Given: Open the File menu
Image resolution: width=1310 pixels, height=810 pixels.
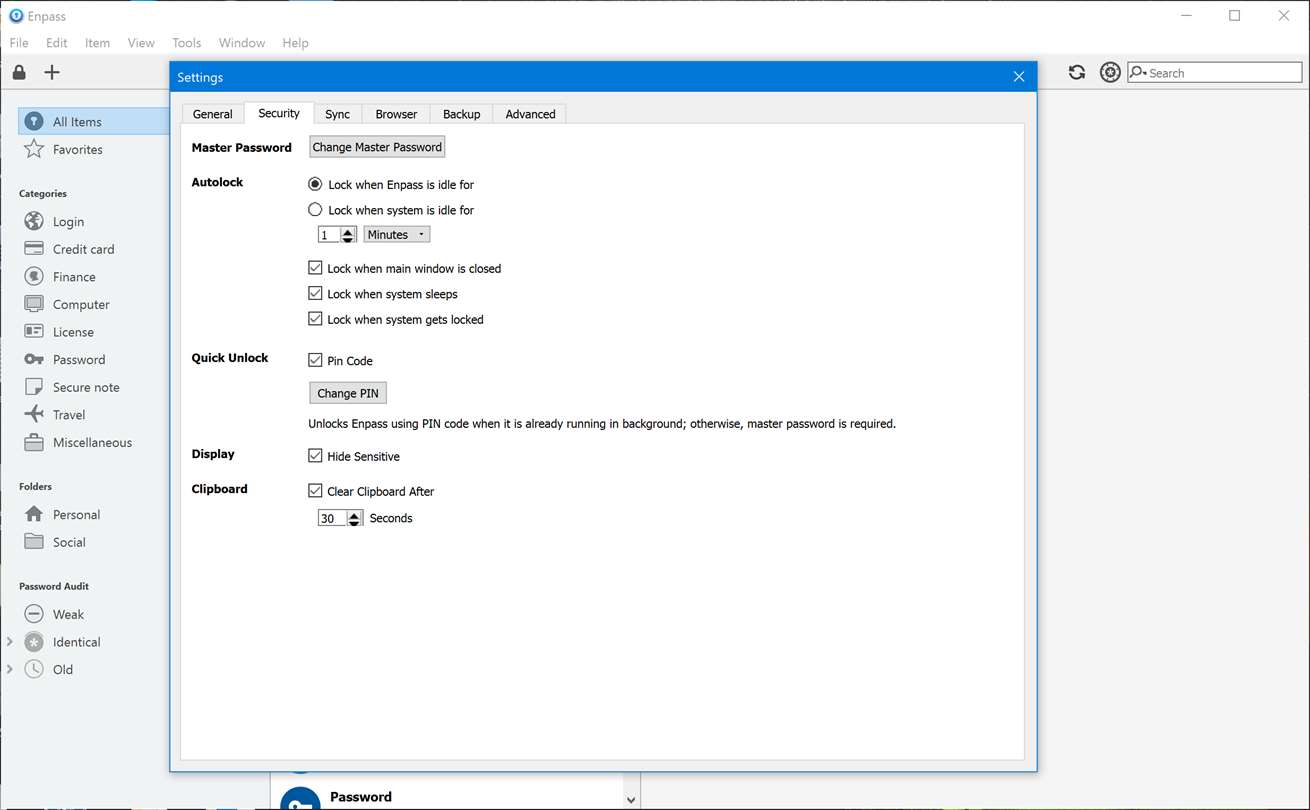Looking at the screenshot, I should click(x=19, y=43).
